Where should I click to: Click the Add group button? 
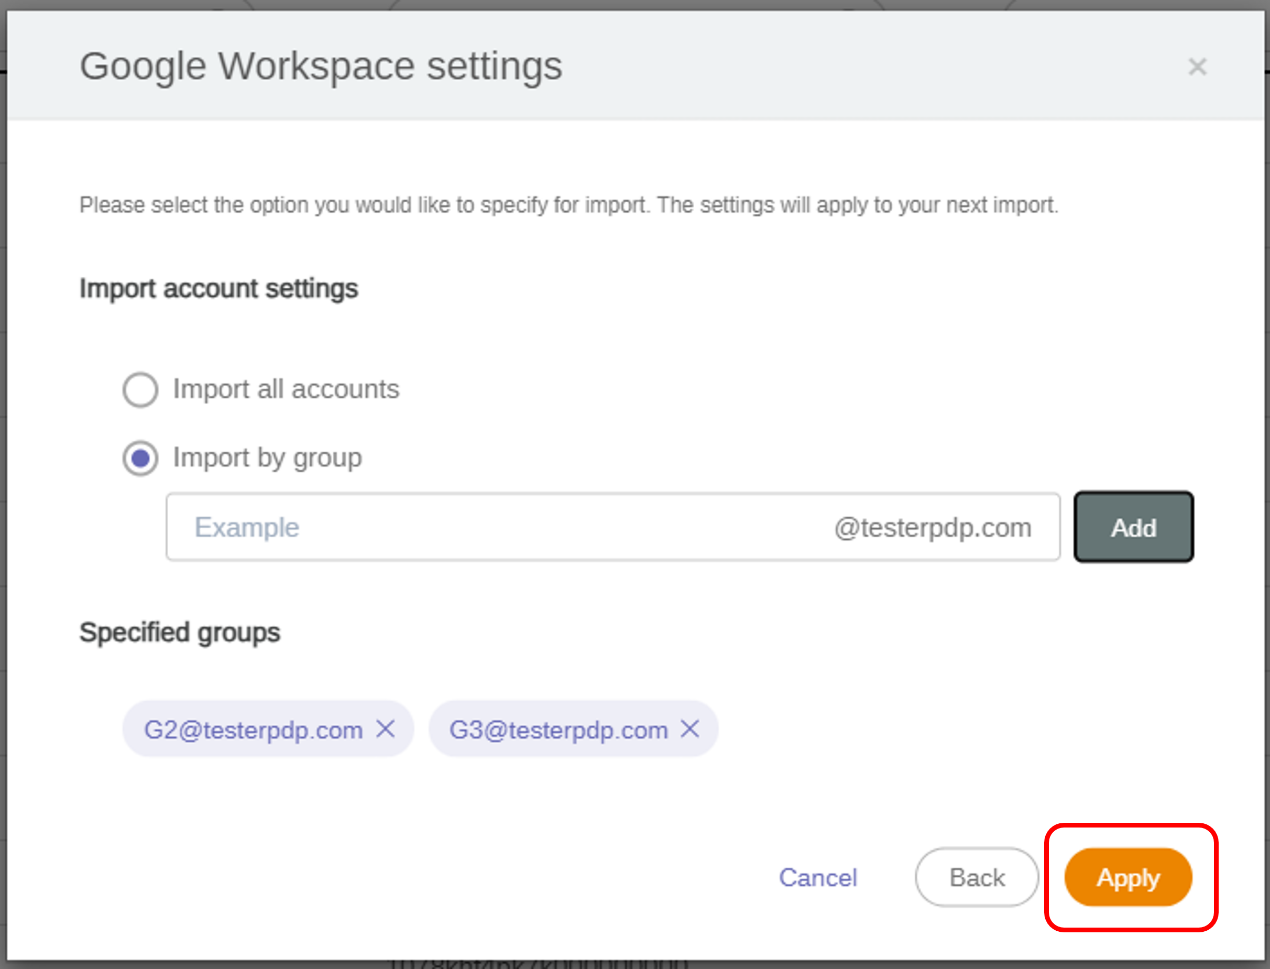(x=1133, y=527)
